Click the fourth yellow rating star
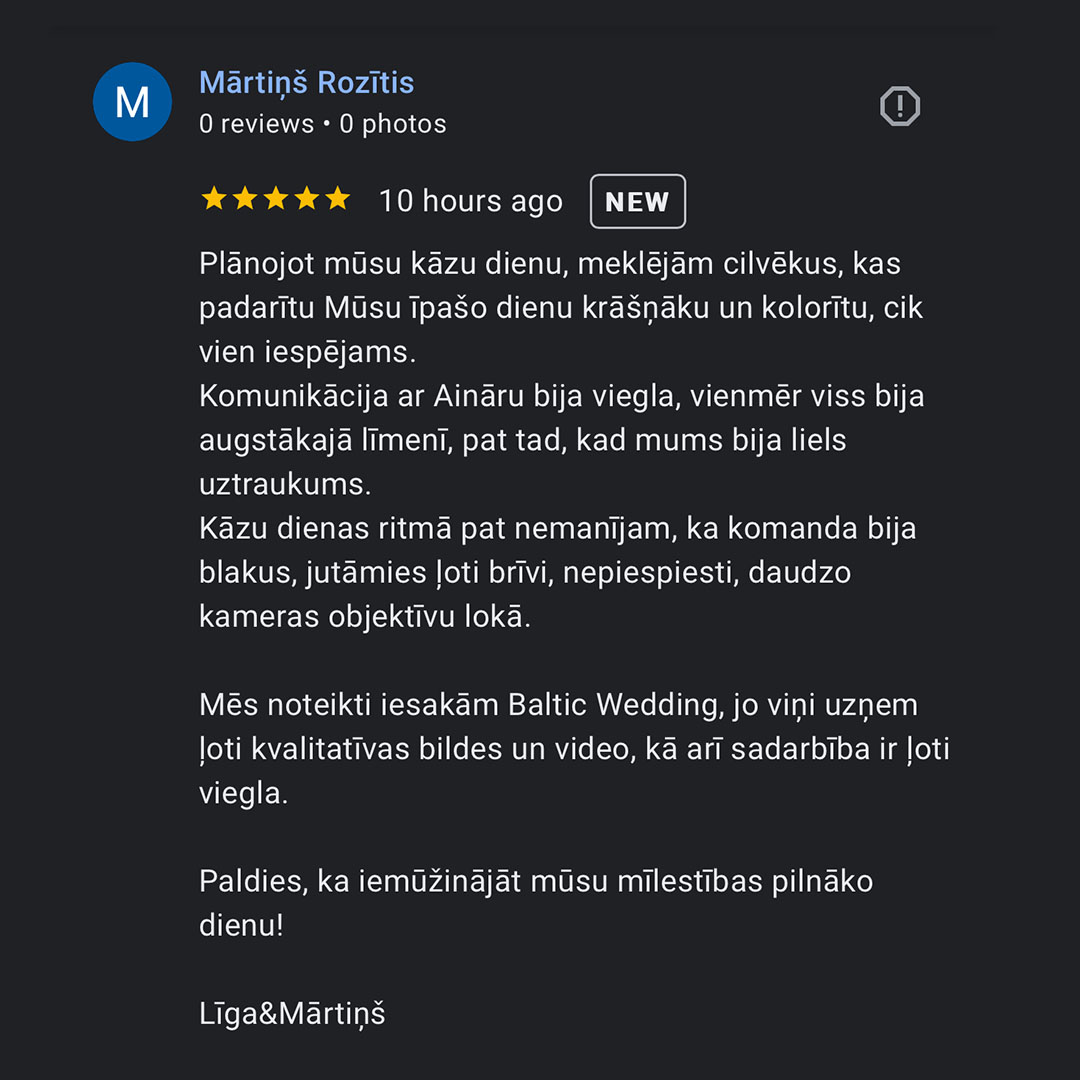 pos(307,198)
